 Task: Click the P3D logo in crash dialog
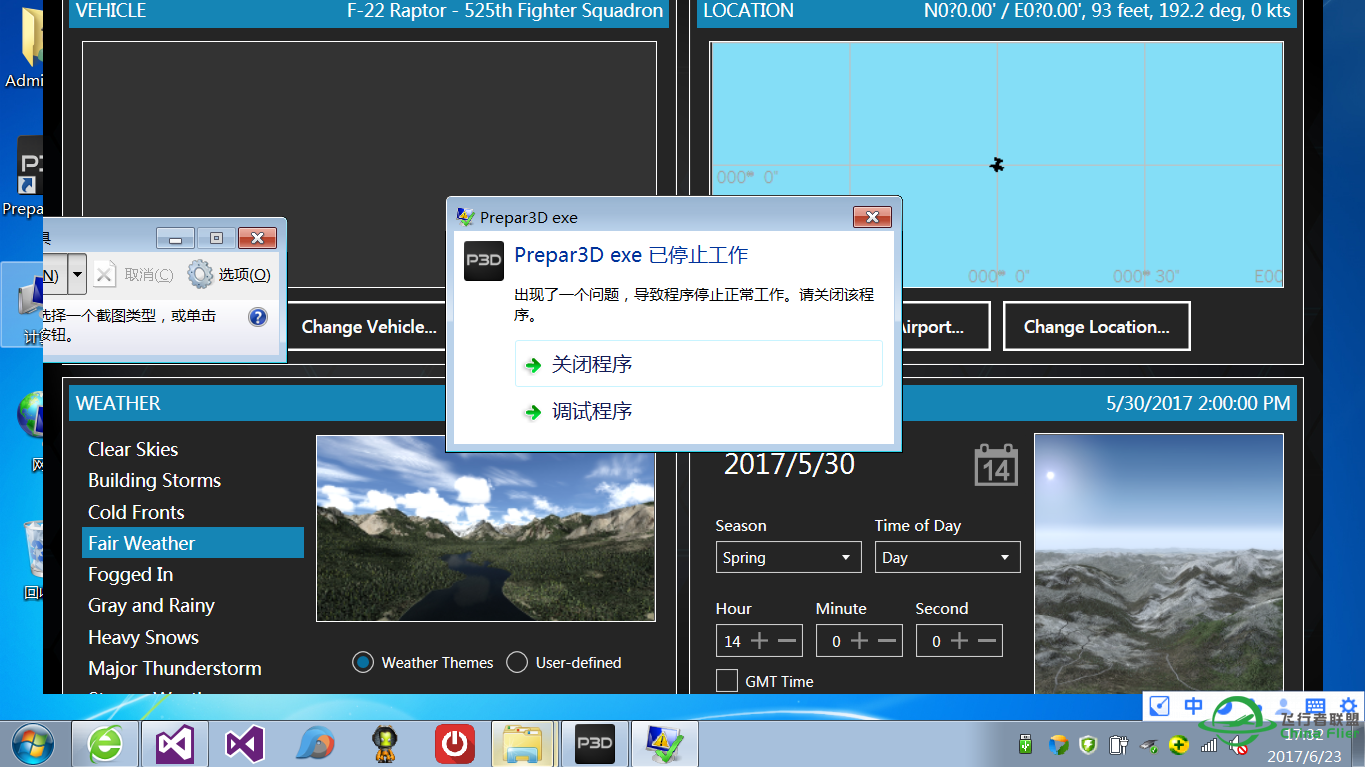click(484, 260)
